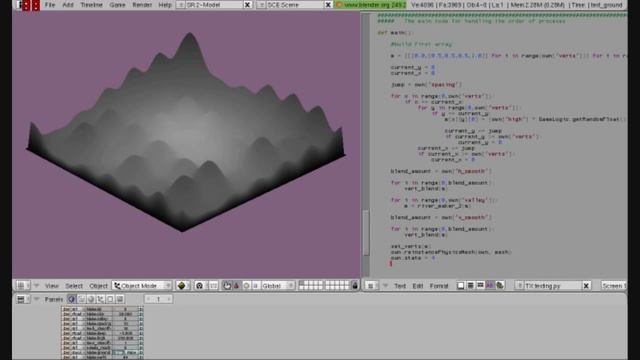This screenshot has width=640, height=360.
Task: Click the TX:testing.py name field
Action: pos(553,286)
